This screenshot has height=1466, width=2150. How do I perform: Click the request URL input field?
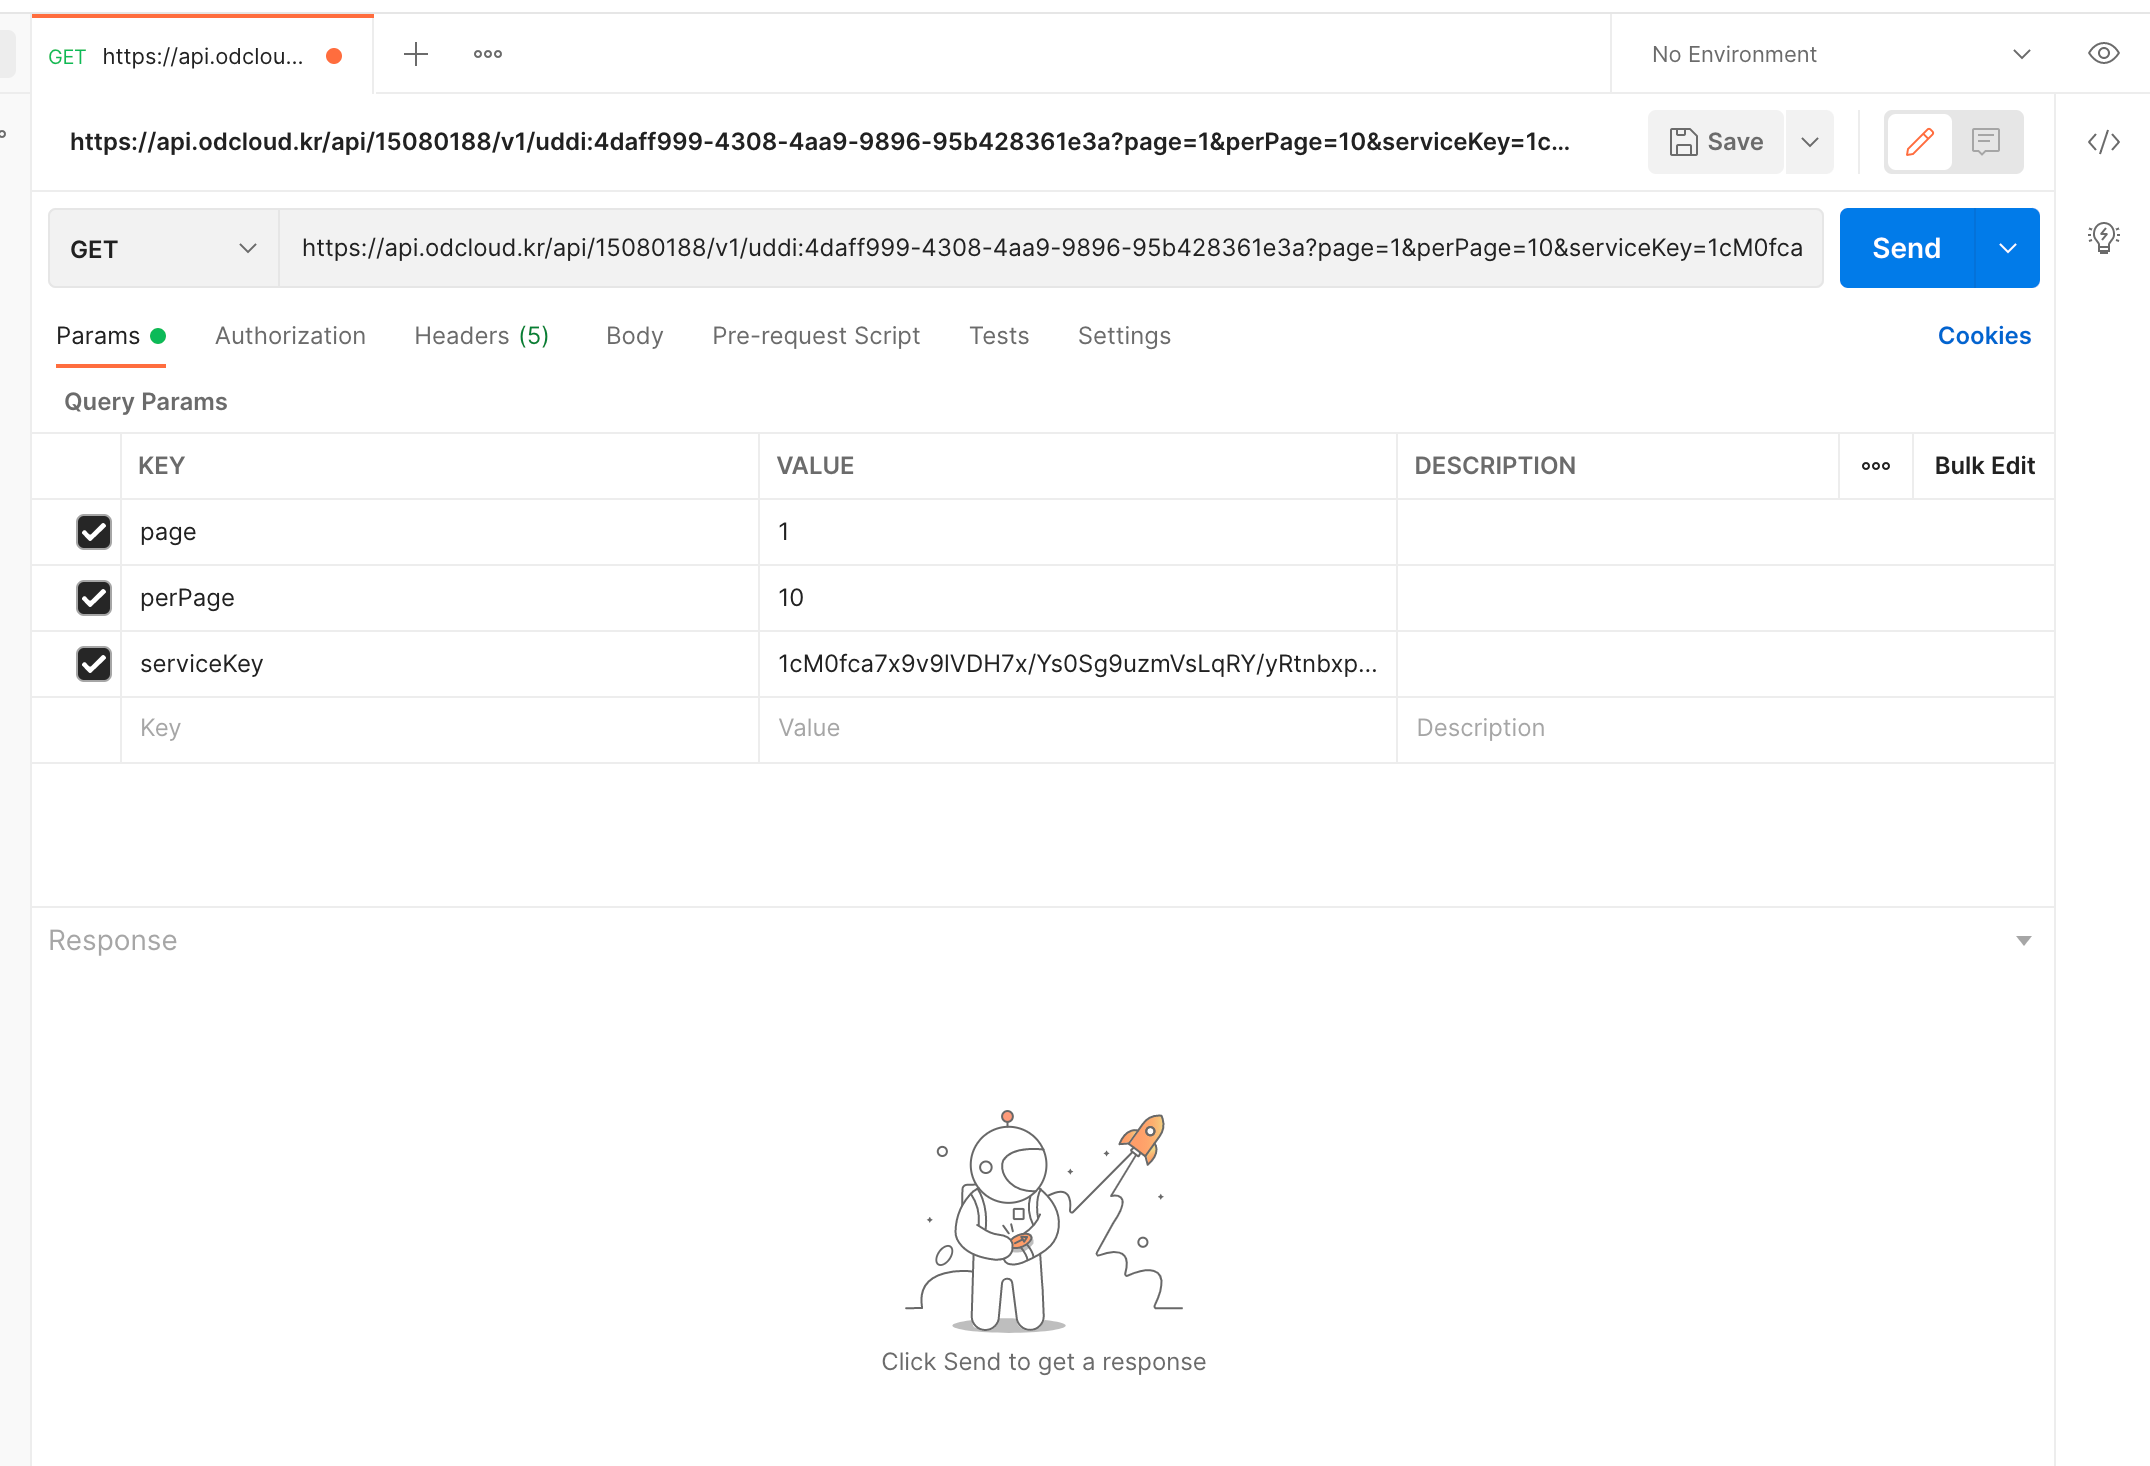pos(1050,249)
